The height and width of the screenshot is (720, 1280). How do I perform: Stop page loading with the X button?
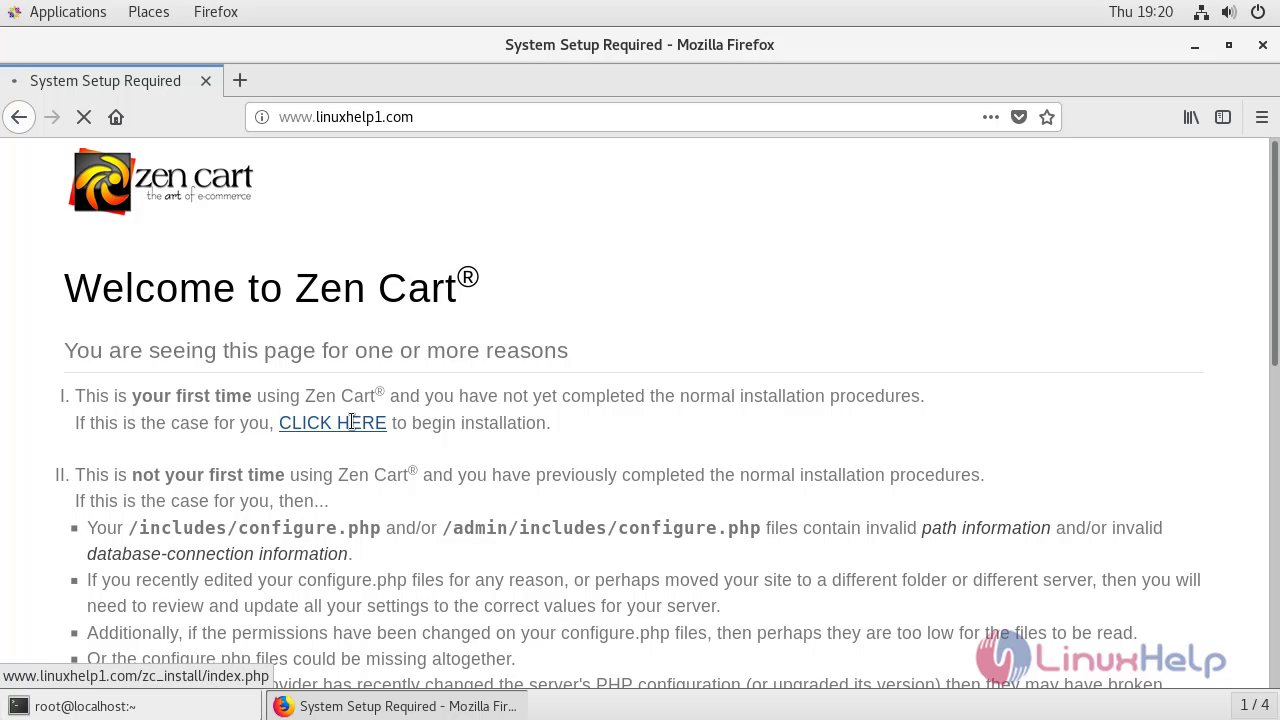[x=84, y=117]
